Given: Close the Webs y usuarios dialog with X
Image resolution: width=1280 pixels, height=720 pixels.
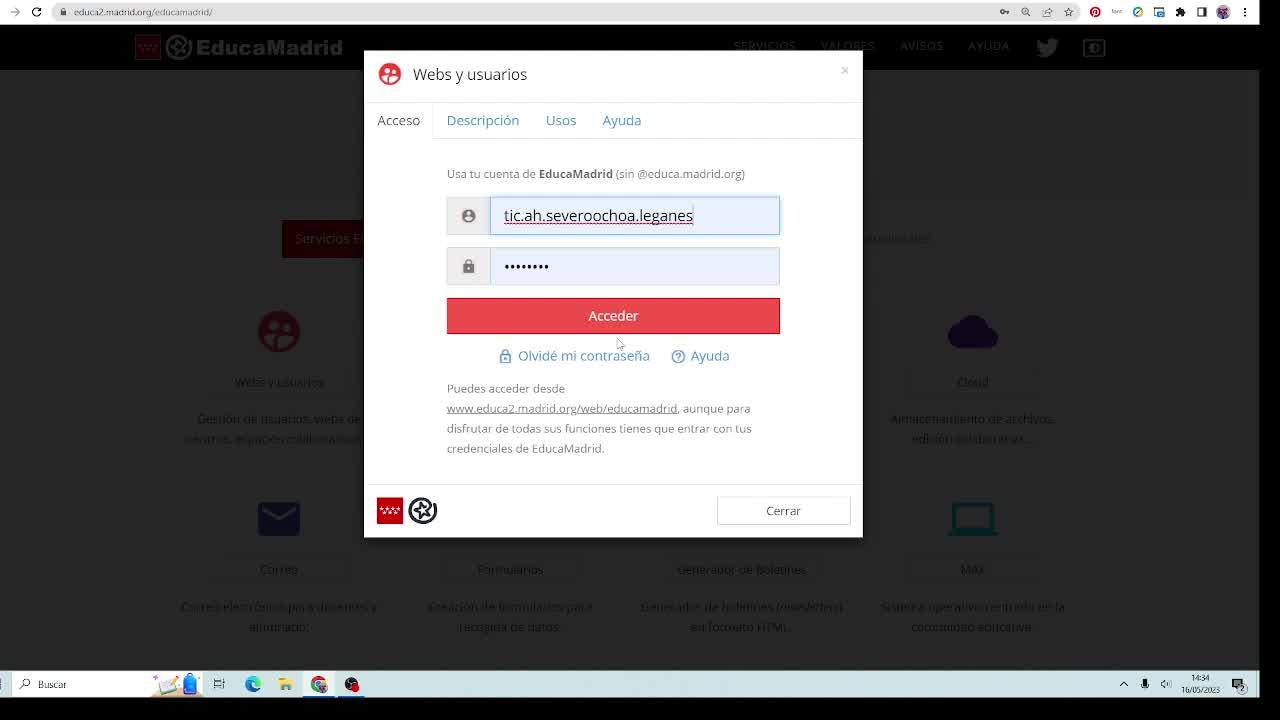Looking at the screenshot, I should (x=845, y=70).
